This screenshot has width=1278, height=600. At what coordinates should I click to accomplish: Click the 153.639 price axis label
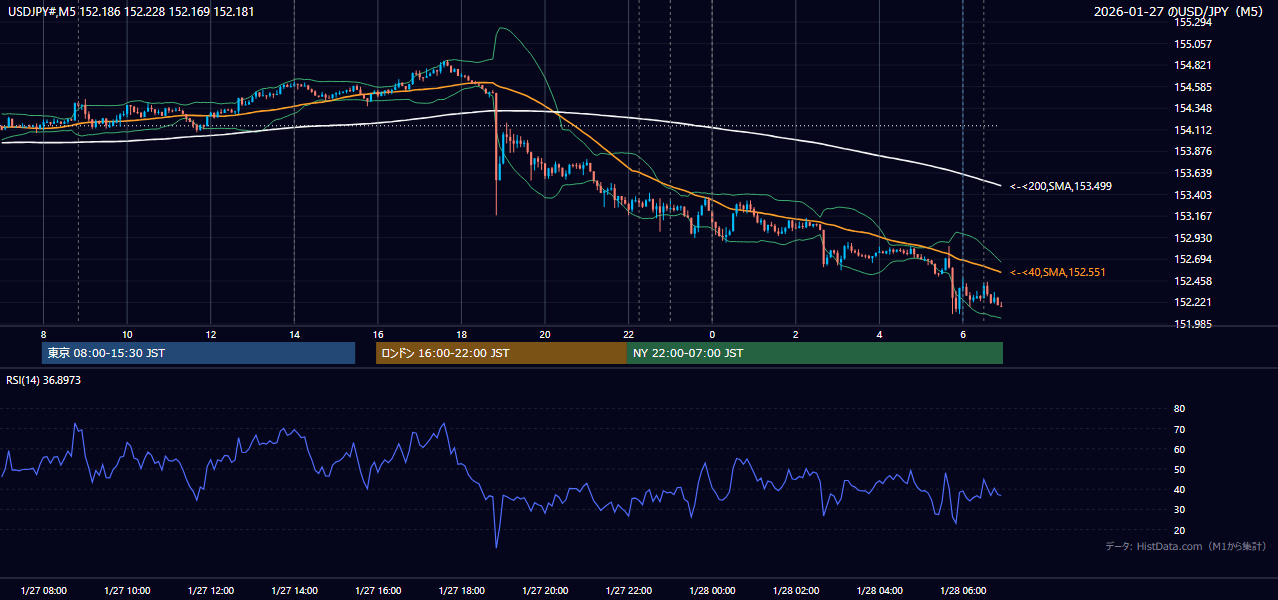(x=1193, y=173)
